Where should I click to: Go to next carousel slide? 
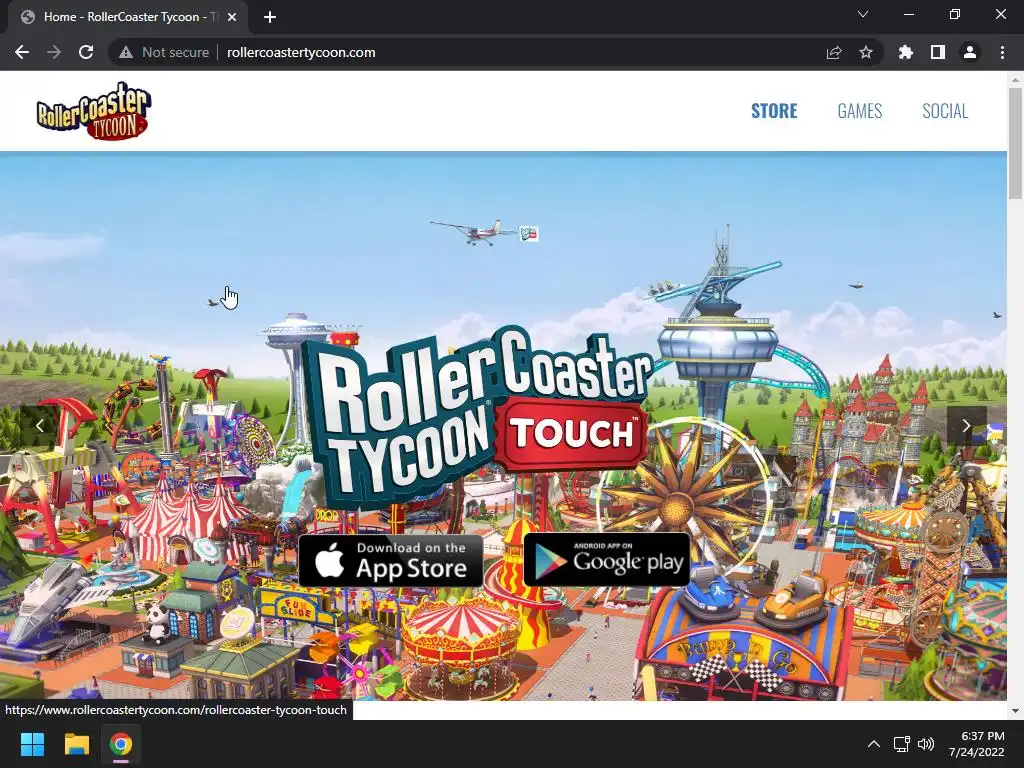967,426
